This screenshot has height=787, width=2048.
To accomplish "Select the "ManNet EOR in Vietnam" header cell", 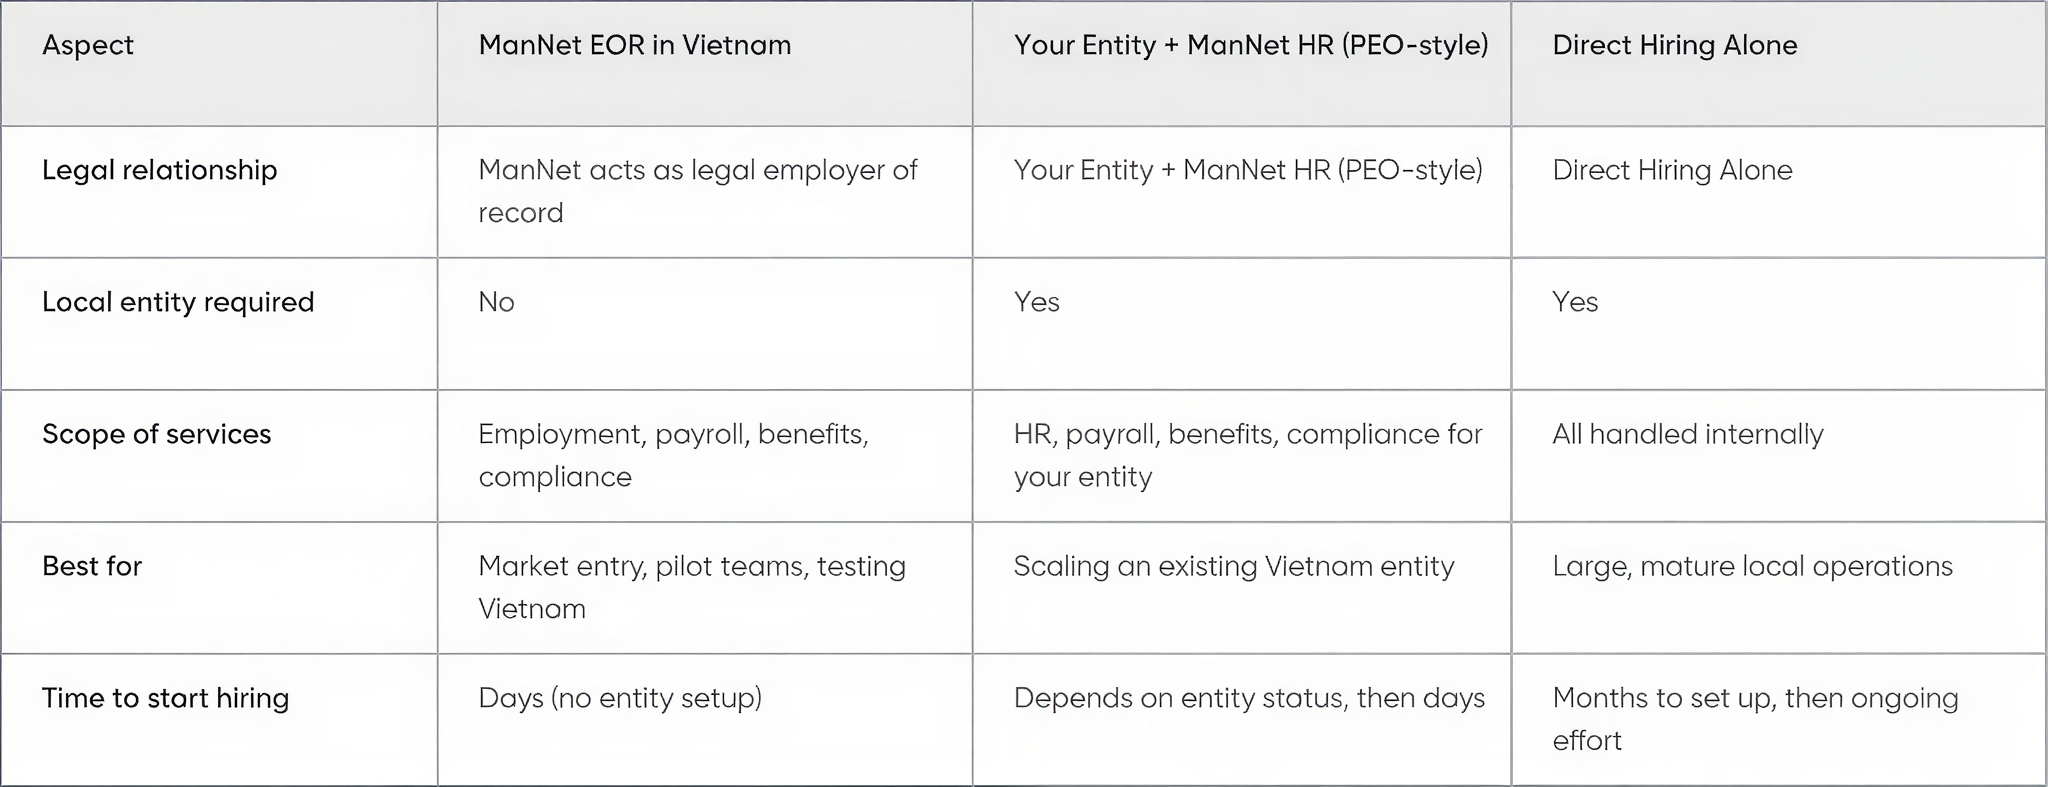I will (x=634, y=45).
